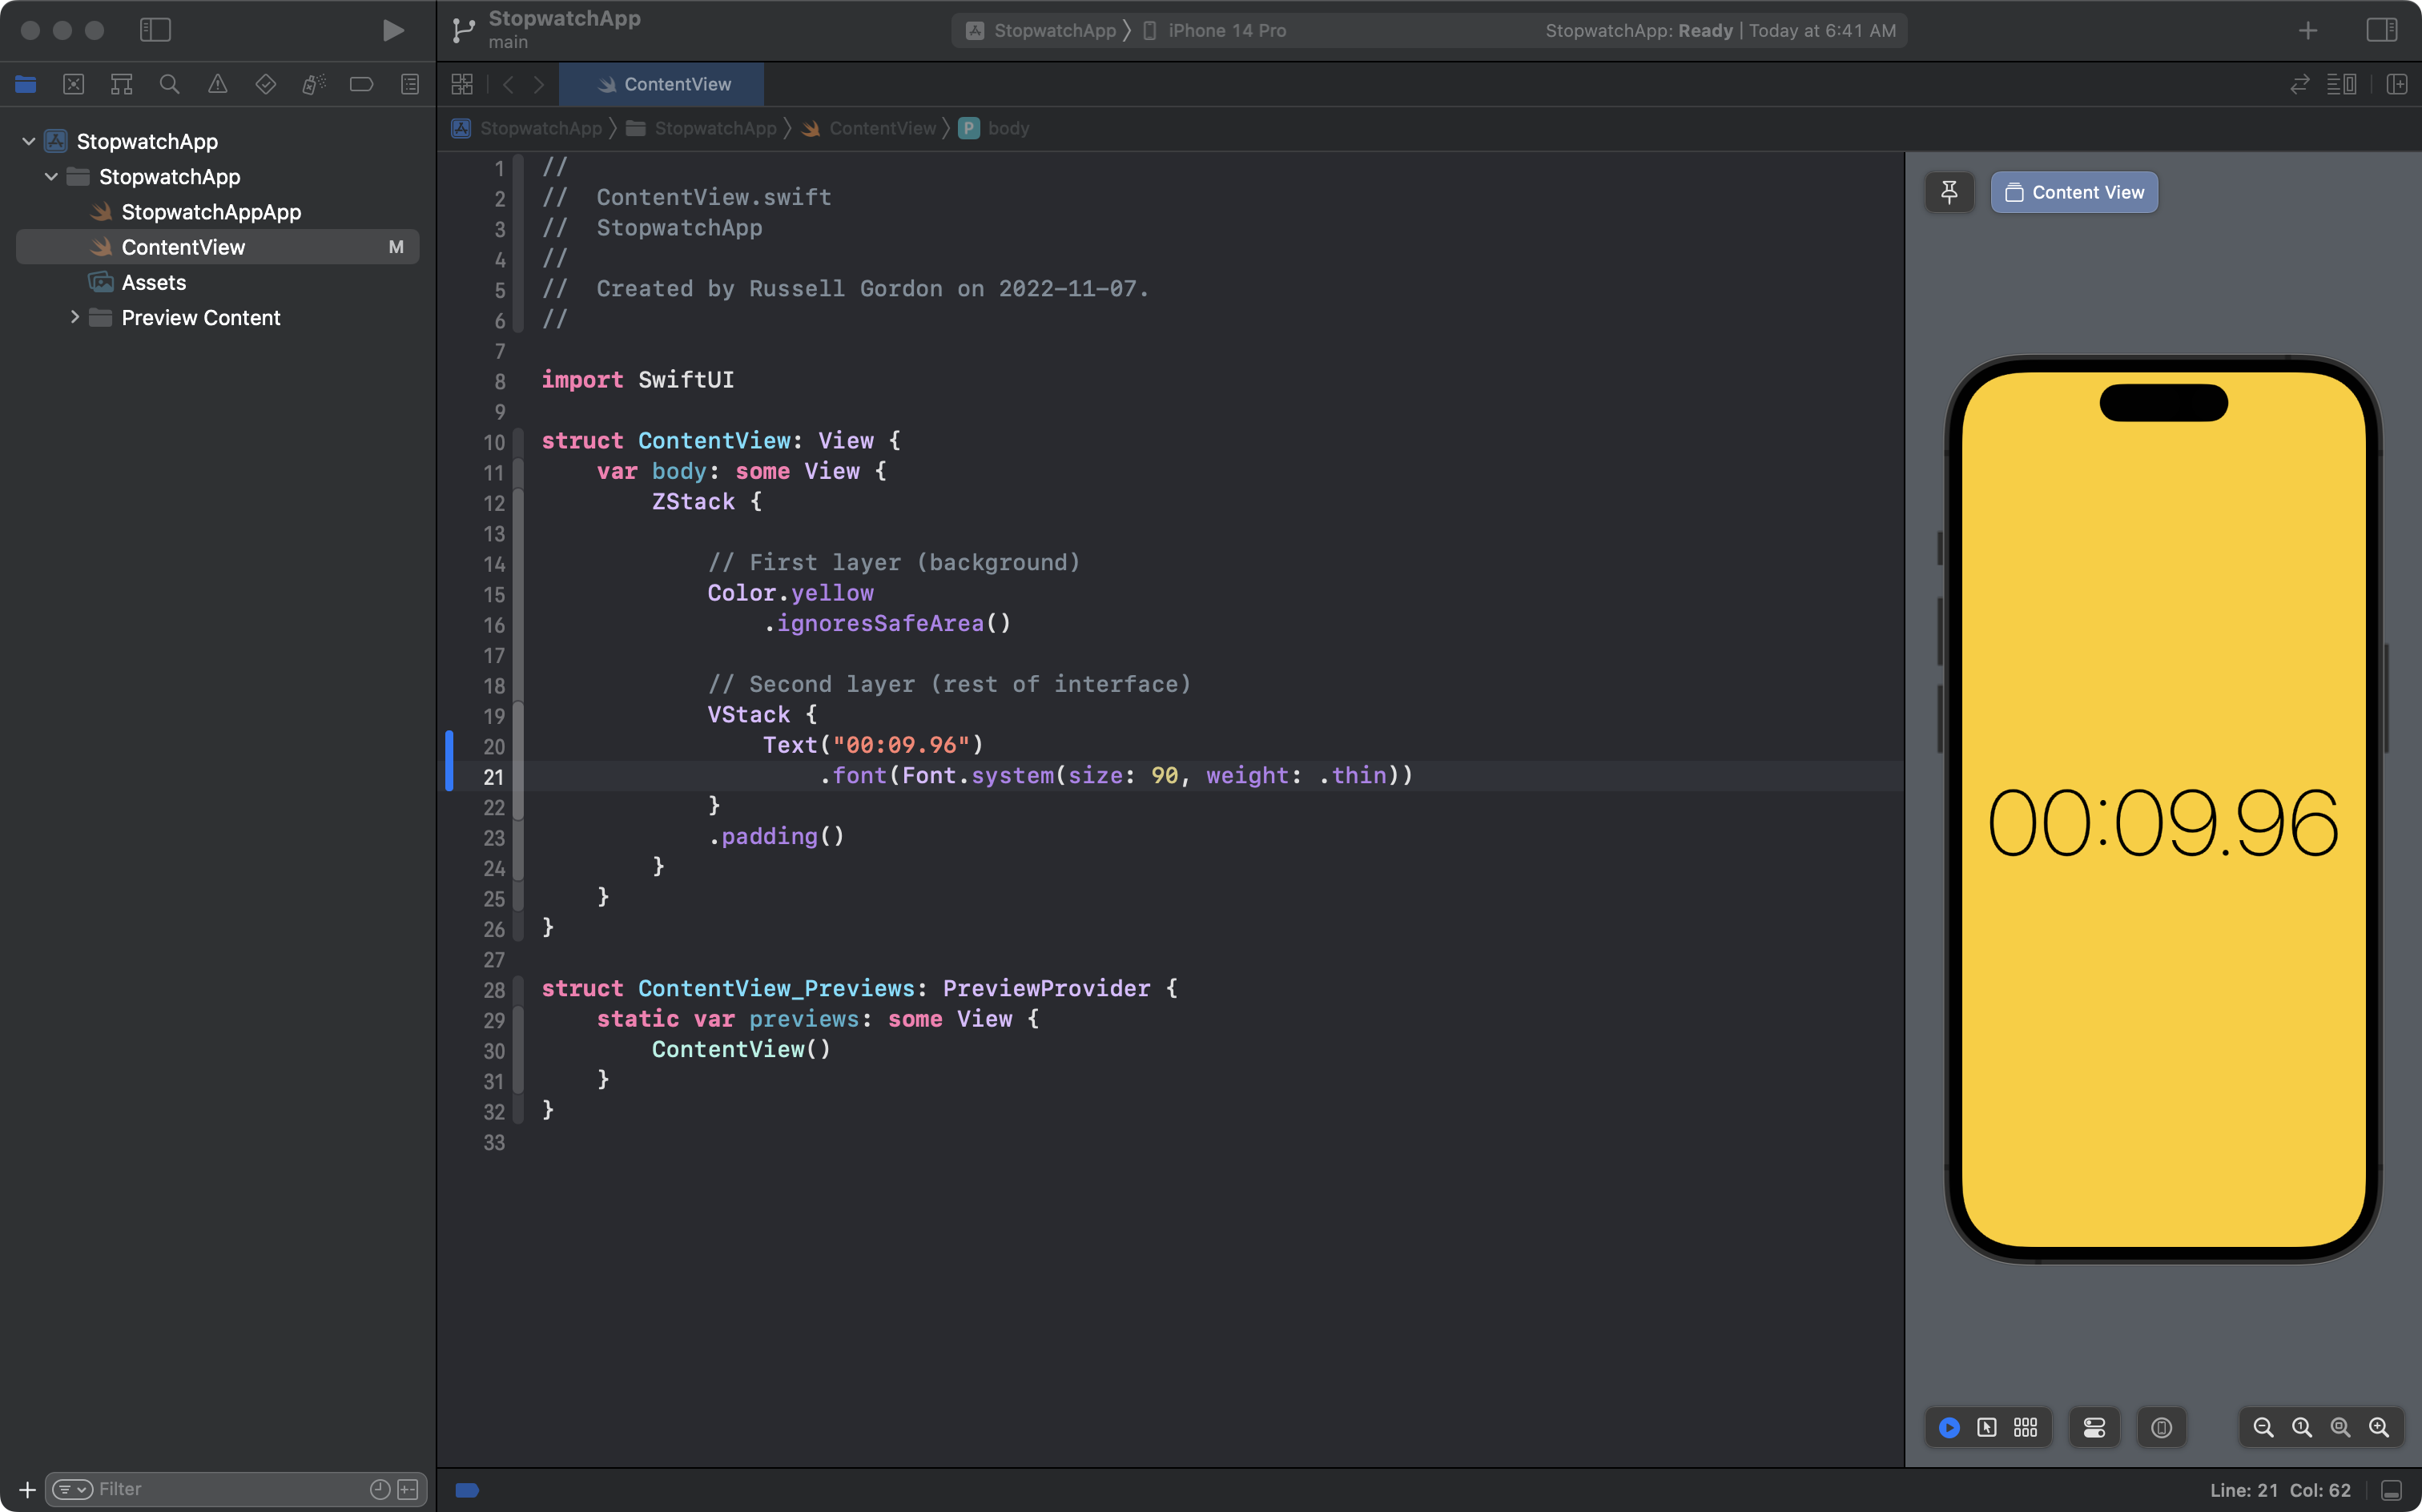The image size is (2422, 1512).
Task: Open preview Variants grid icon
Action: [x=2025, y=1427]
